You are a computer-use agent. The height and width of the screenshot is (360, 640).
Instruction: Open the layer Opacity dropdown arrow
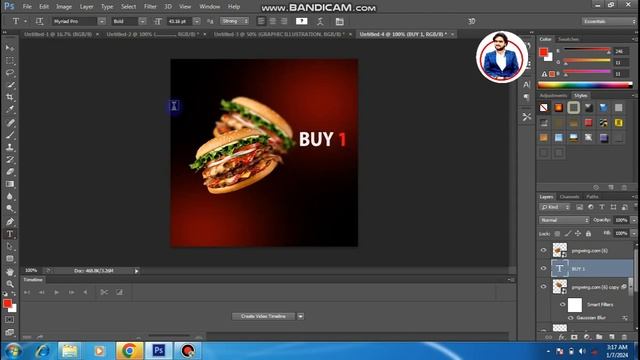pyautogui.click(x=634, y=220)
